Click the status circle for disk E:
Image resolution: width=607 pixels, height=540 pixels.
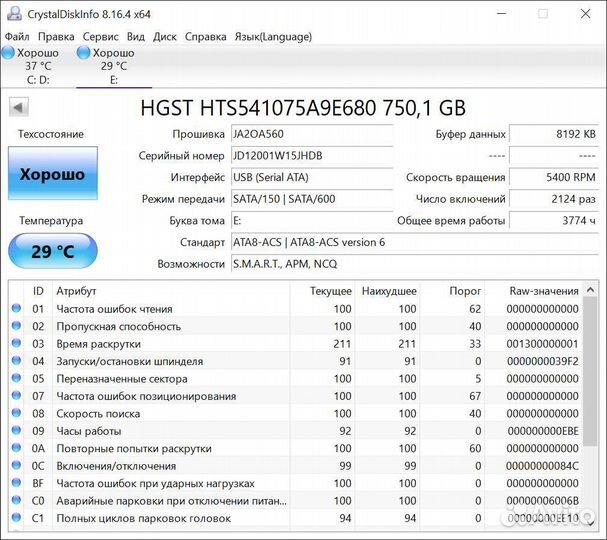click(x=83, y=52)
